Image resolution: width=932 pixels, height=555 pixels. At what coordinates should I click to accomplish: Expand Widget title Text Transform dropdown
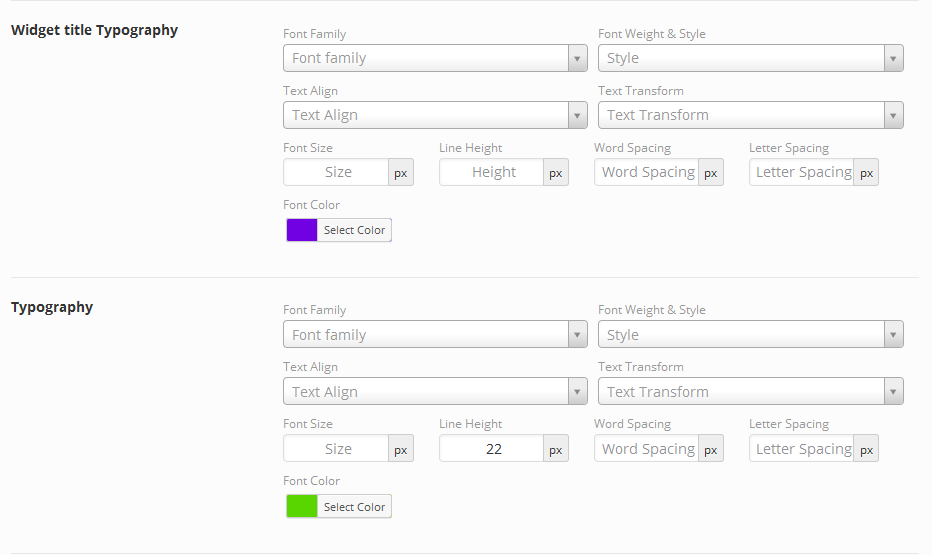[x=751, y=115]
